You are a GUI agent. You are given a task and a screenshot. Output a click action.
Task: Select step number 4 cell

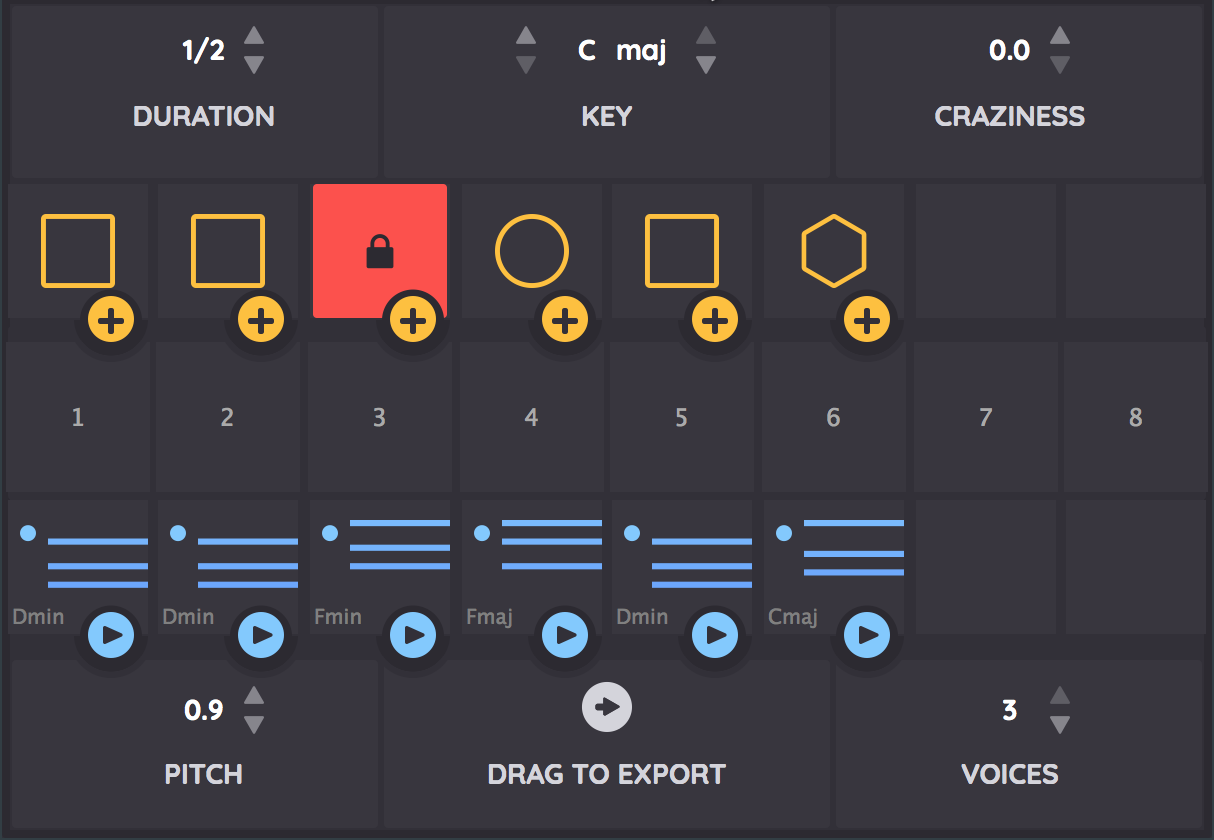click(x=531, y=417)
